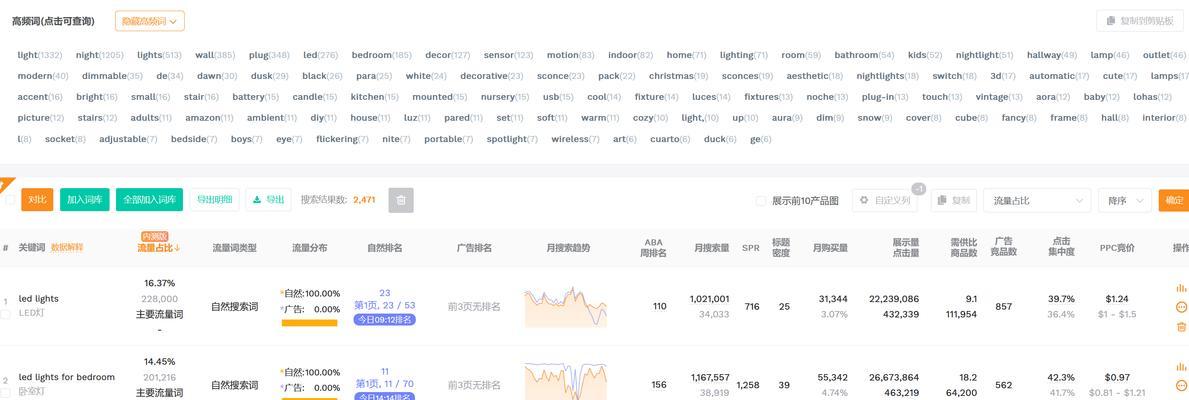Confirm sorting with the 确定 button
1189x400 pixels.
[1174, 200]
